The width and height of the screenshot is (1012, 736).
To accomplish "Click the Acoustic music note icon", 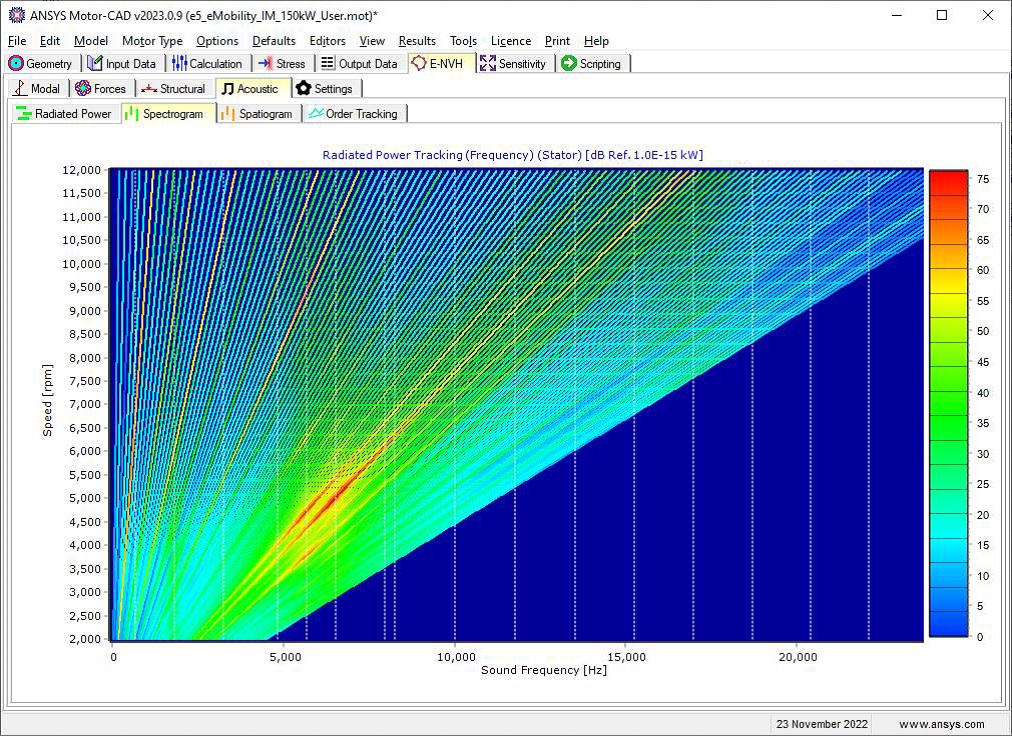I will click(227, 88).
